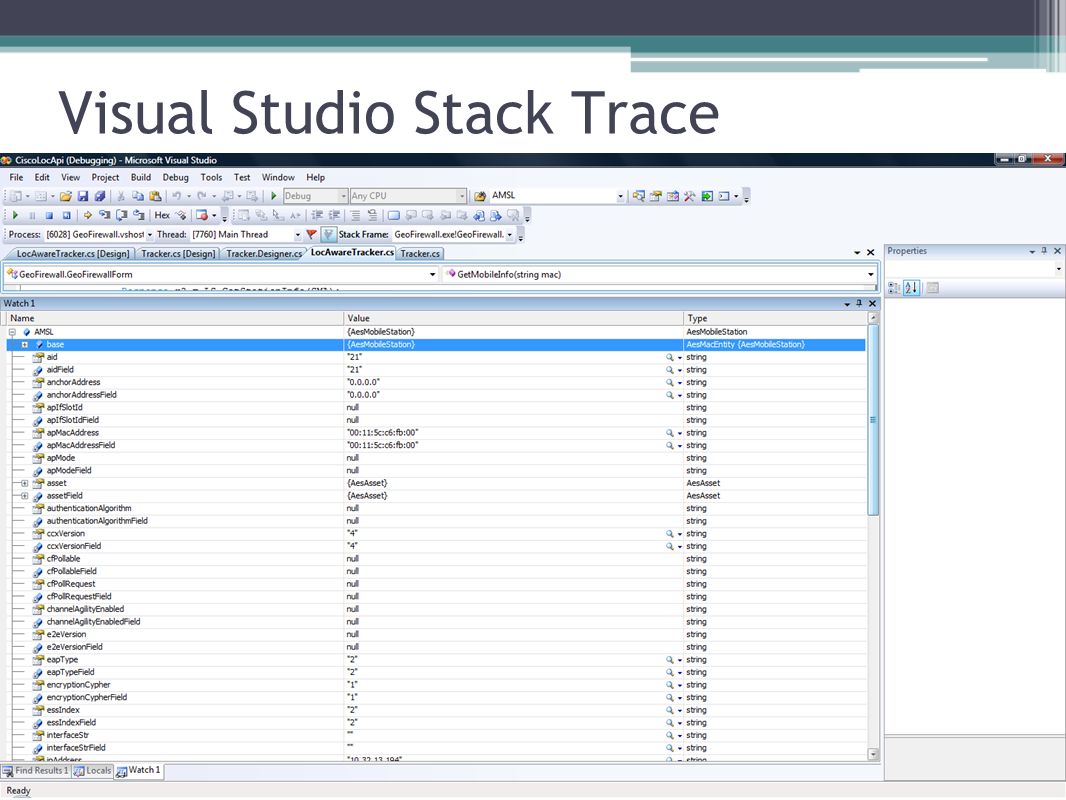Click Find in Files icon left of AMSL
Screen dimensions: 1066x800
480,196
